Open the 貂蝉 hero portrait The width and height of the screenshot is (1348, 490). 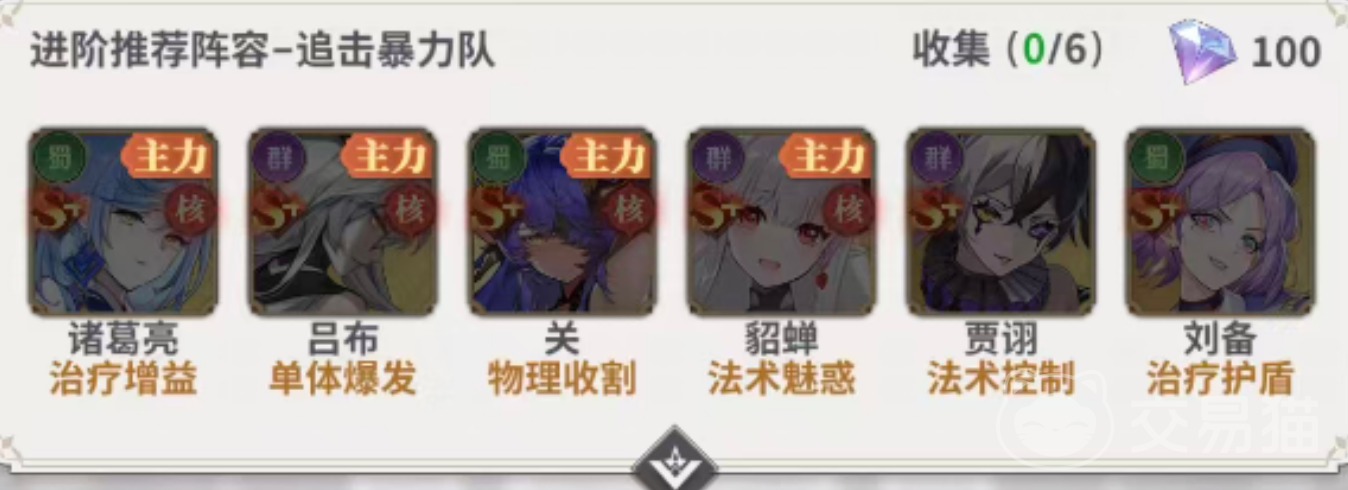pyautogui.click(x=782, y=222)
